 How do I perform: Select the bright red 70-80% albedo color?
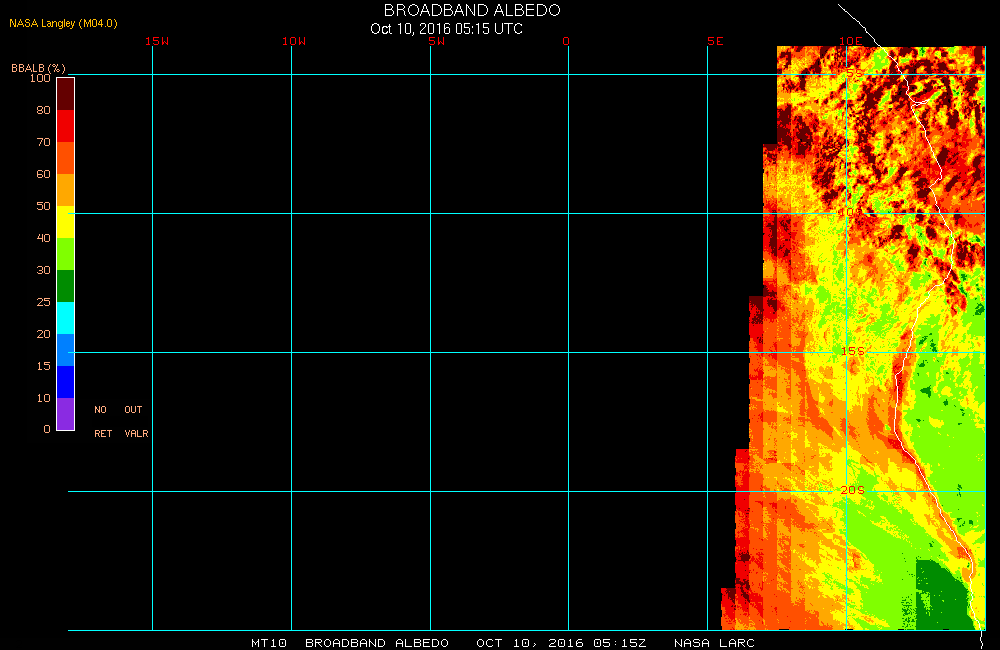[65, 126]
